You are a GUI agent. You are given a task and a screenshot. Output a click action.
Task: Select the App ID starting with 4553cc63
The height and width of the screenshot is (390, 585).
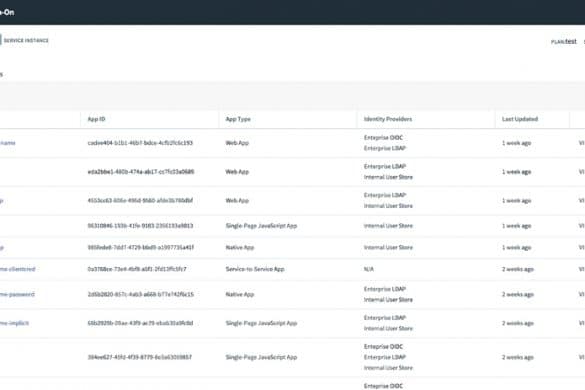(x=140, y=200)
